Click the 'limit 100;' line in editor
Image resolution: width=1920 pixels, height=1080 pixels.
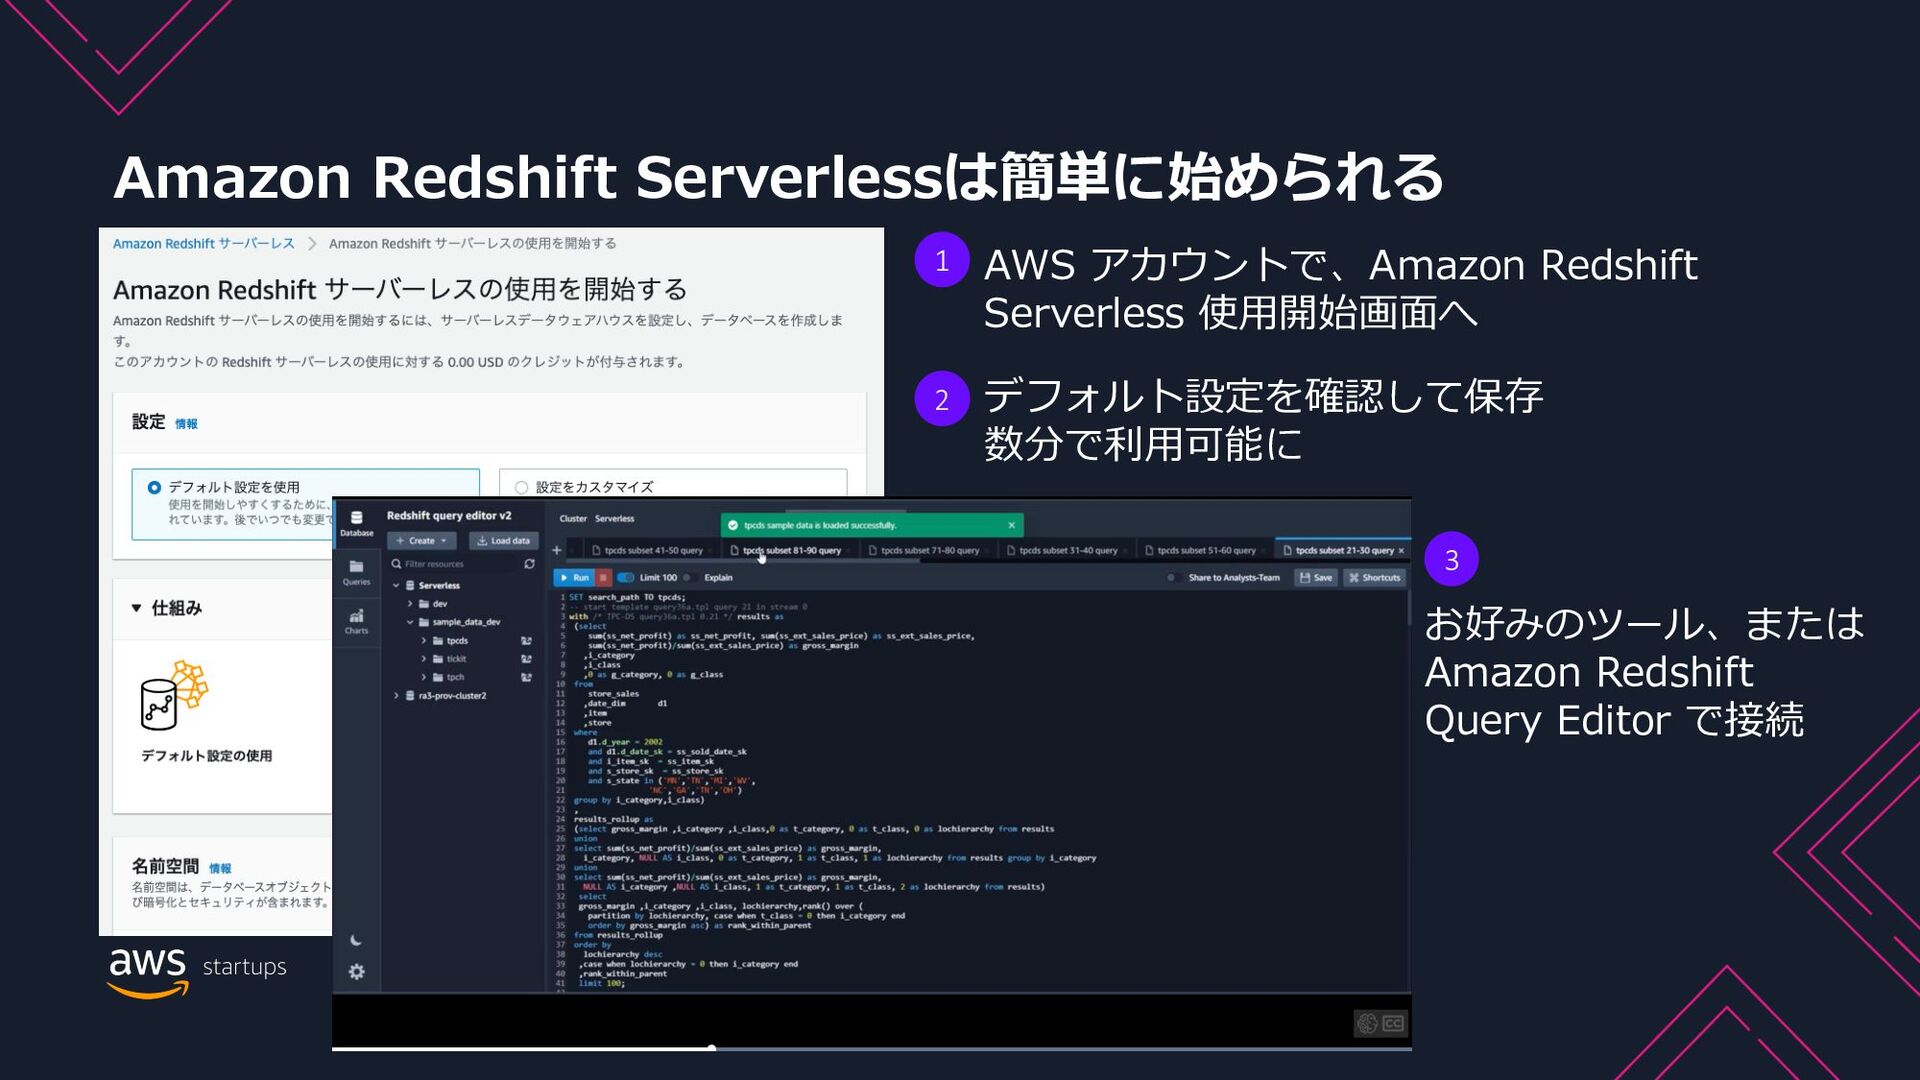click(601, 984)
